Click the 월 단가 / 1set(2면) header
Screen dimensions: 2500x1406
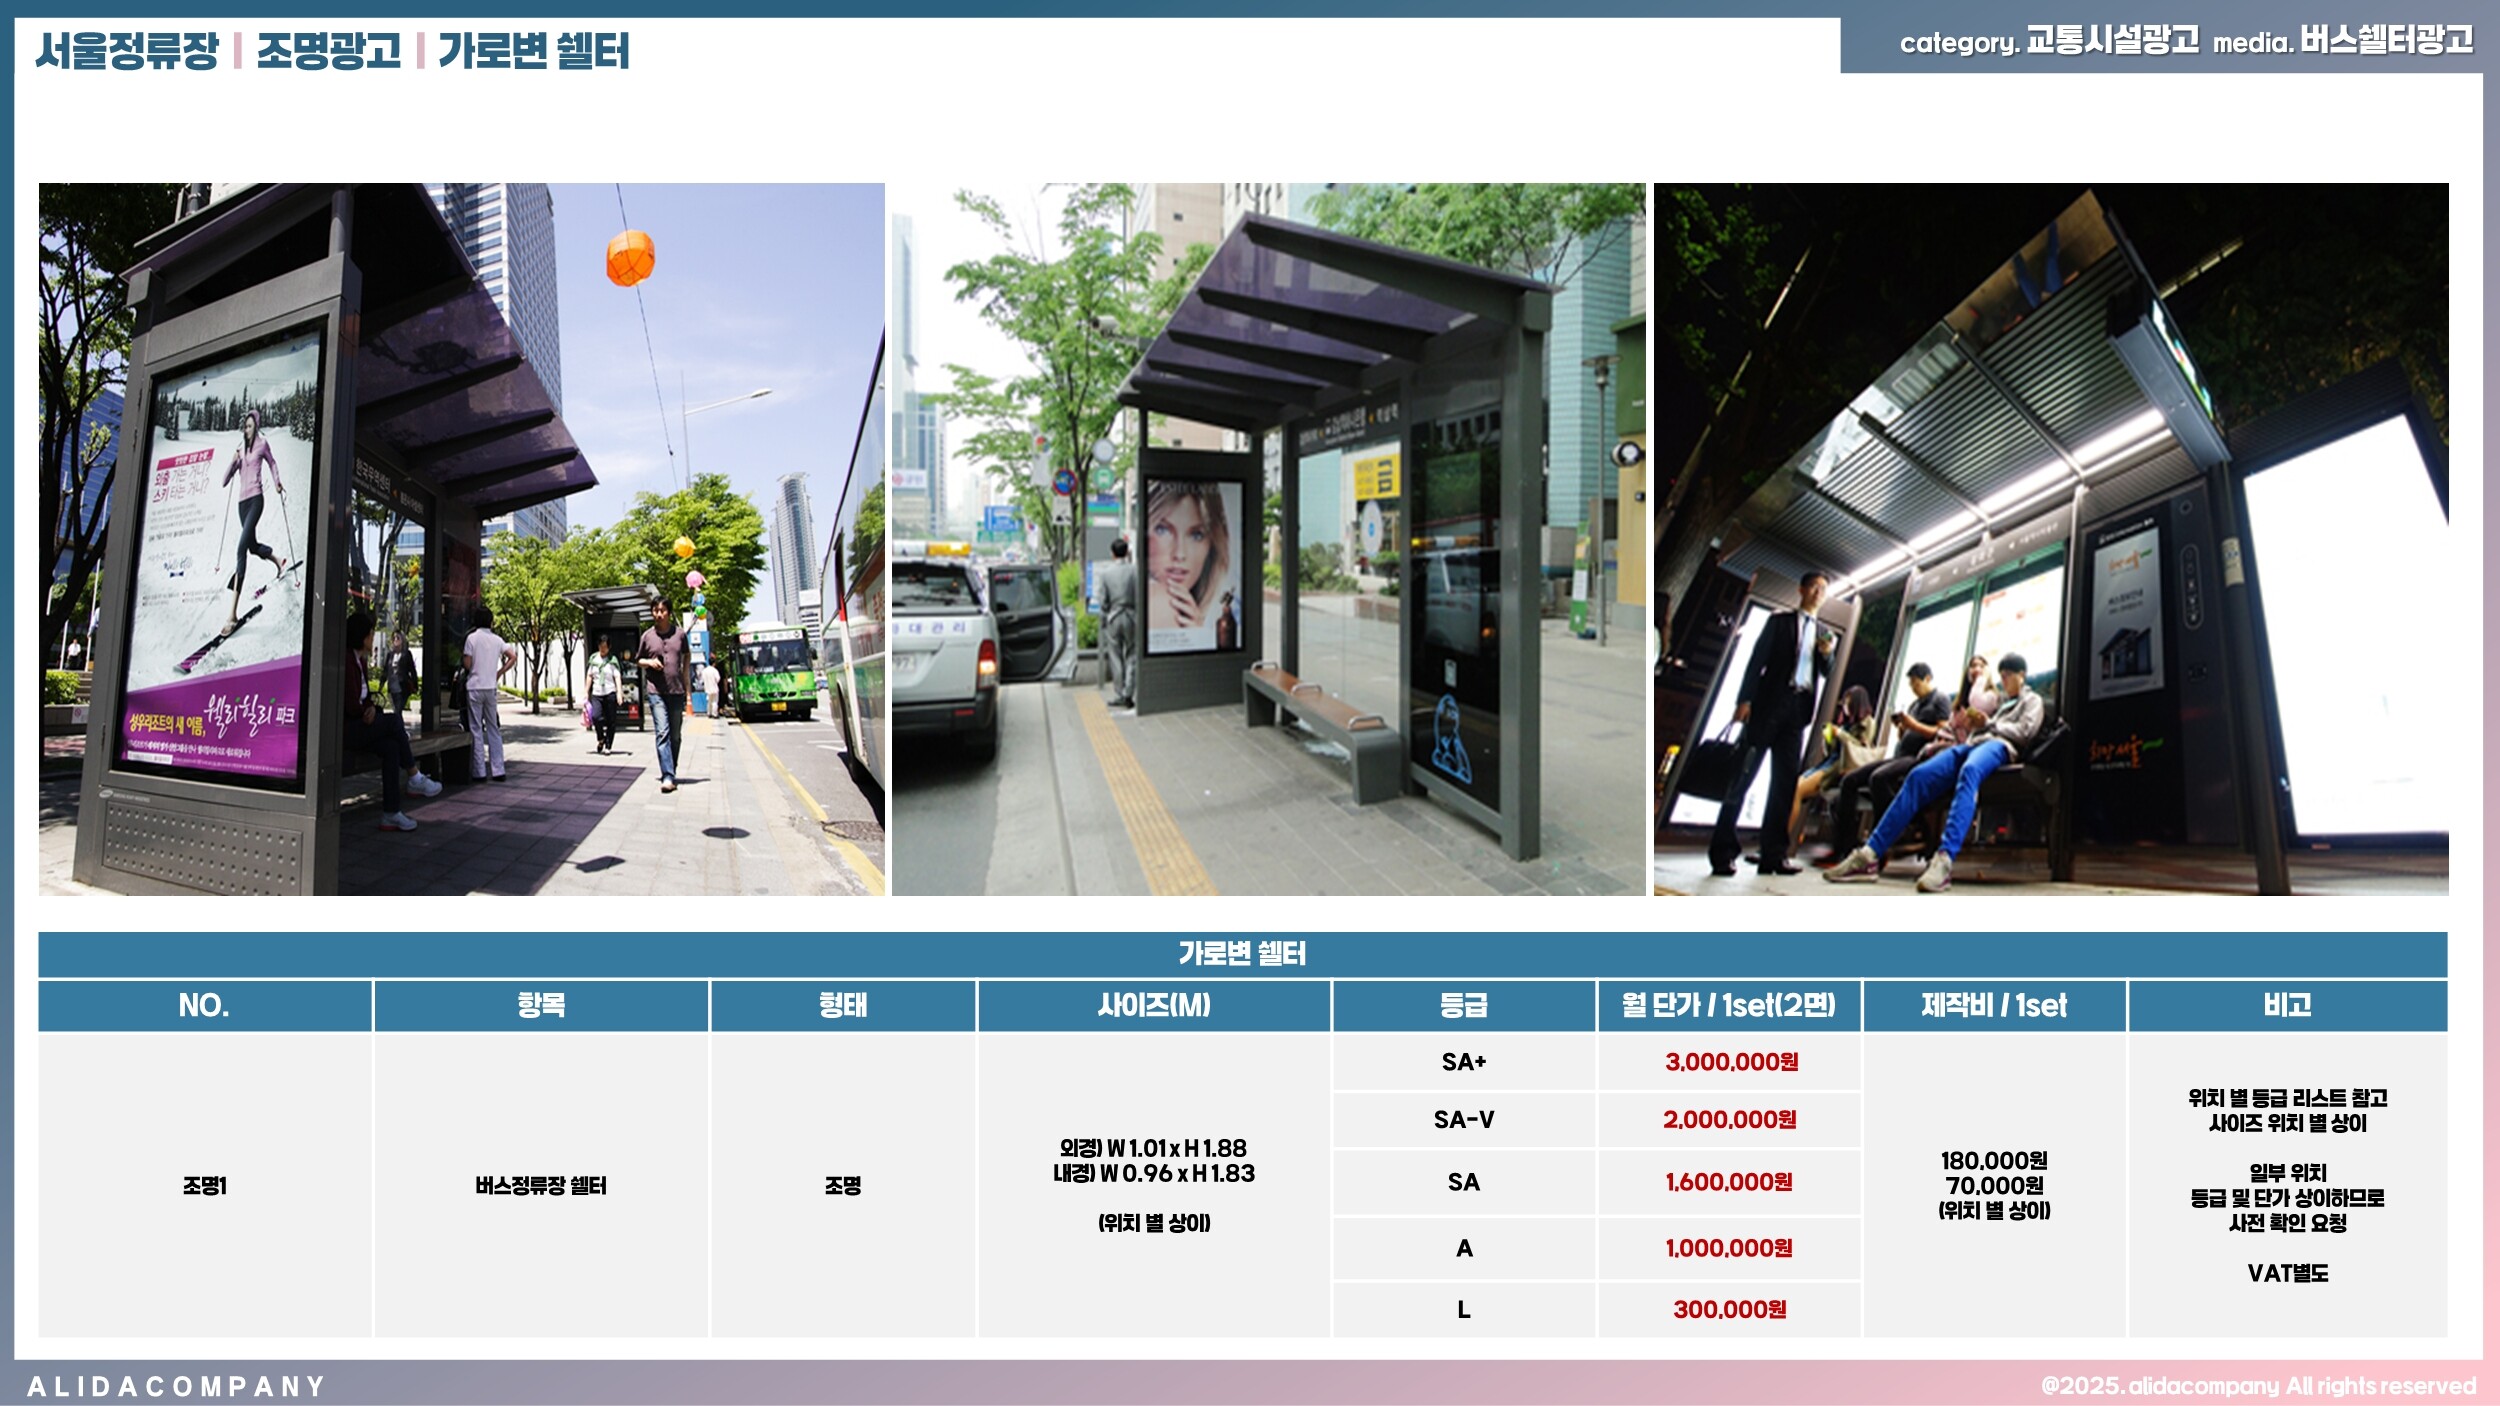click(x=1728, y=1005)
